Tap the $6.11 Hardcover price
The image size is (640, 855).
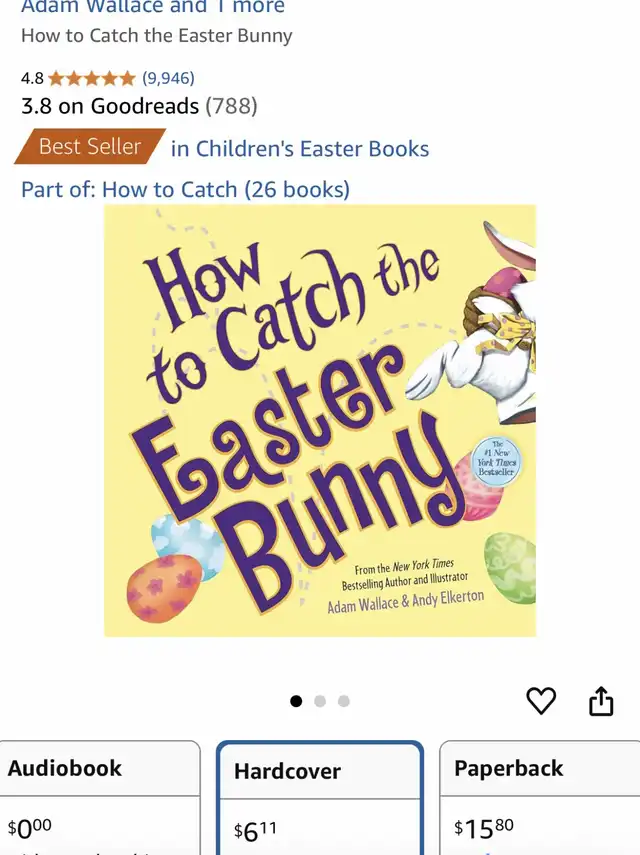pyautogui.click(x=255, y=831)
